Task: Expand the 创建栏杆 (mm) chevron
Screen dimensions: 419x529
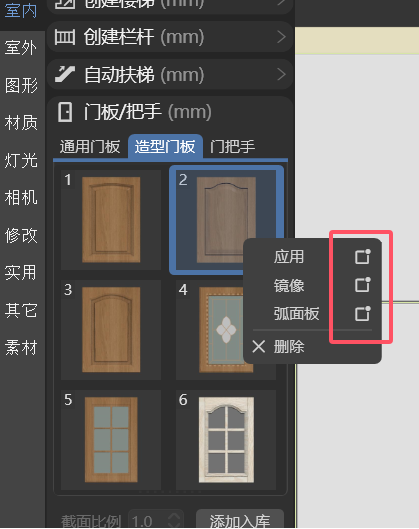Action: pyautogui.click(x=281, y=37)
